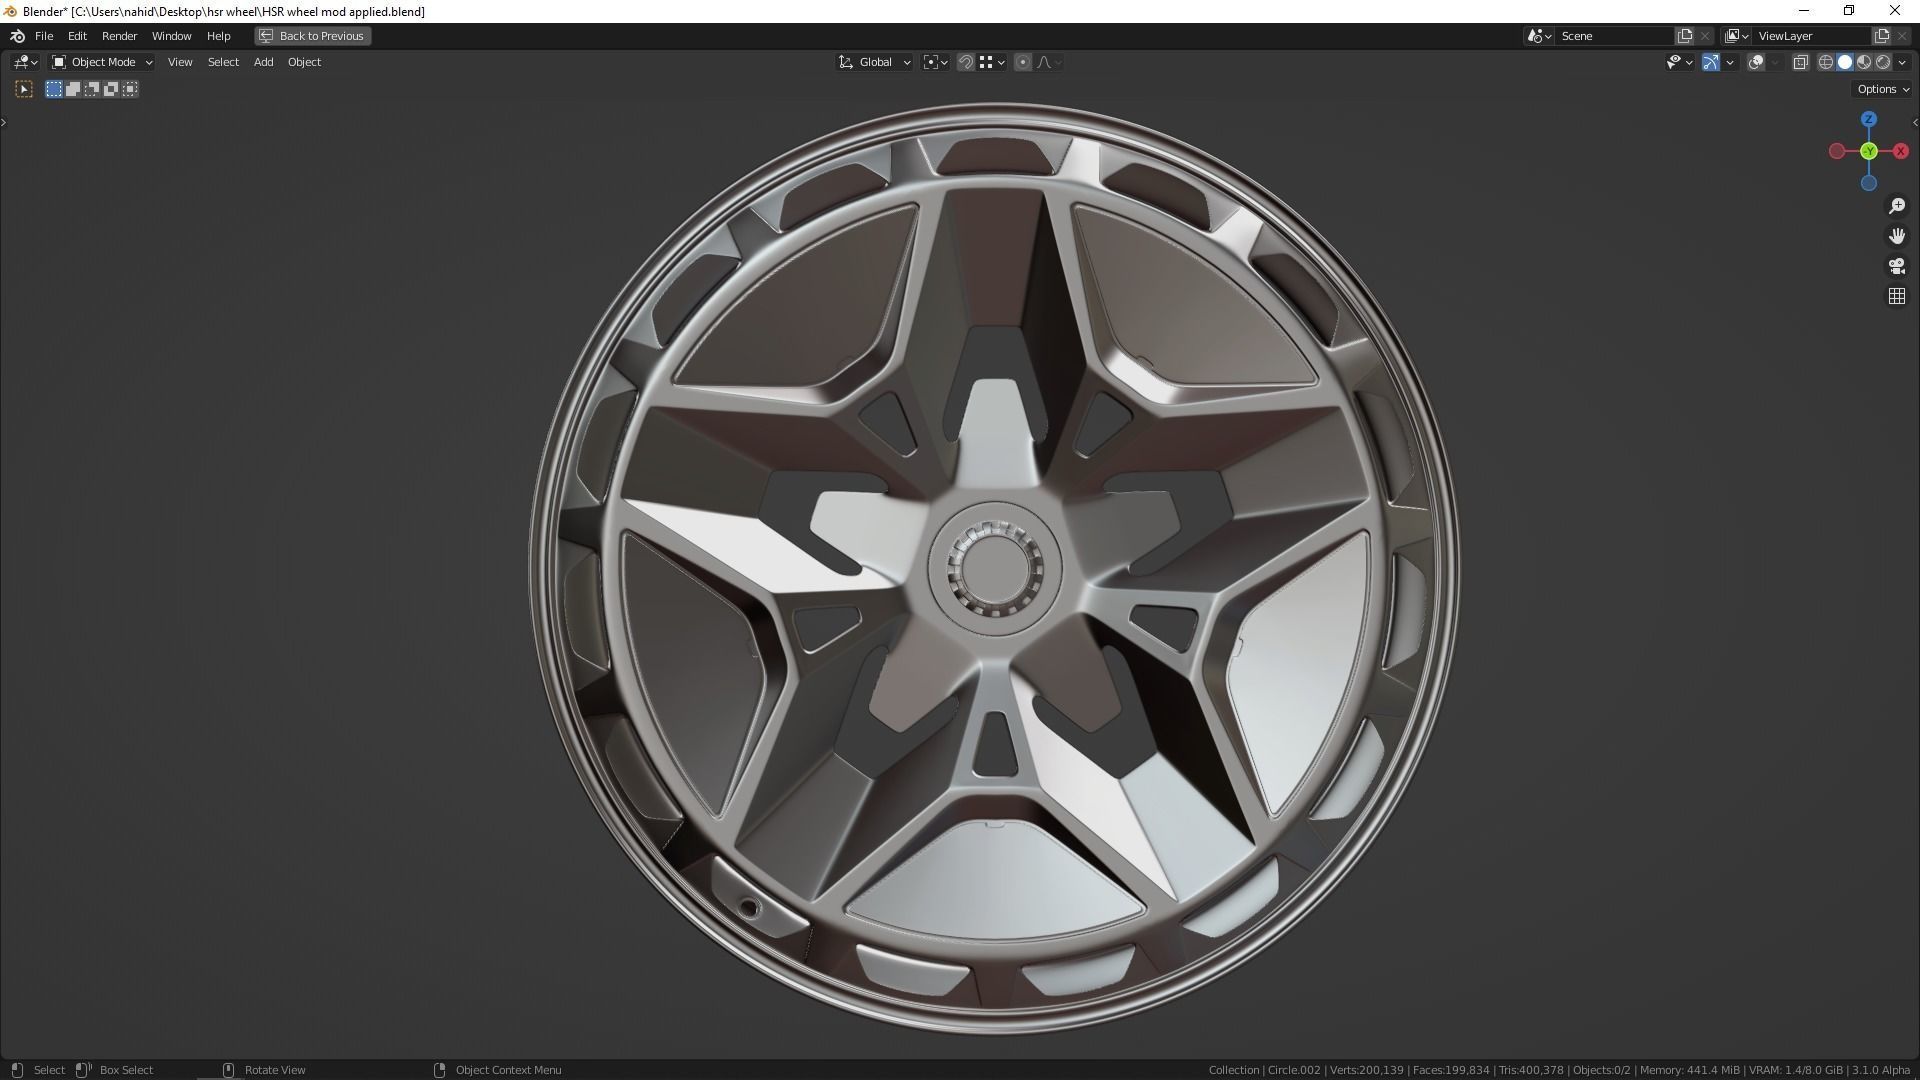Open the Render menu
Viewport: 1920px width, 1080px height.
point(119,36)
